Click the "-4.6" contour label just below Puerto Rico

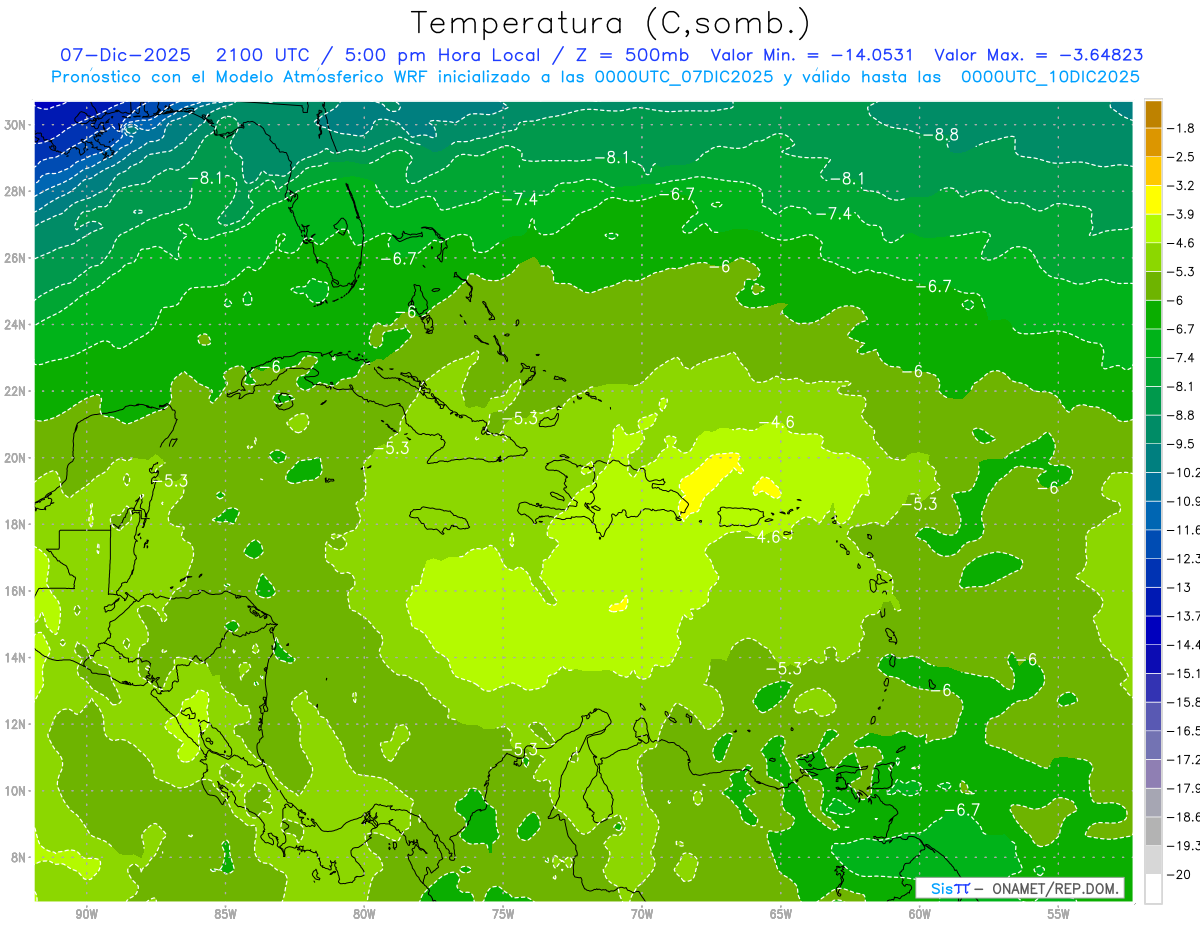coord(764,537)
